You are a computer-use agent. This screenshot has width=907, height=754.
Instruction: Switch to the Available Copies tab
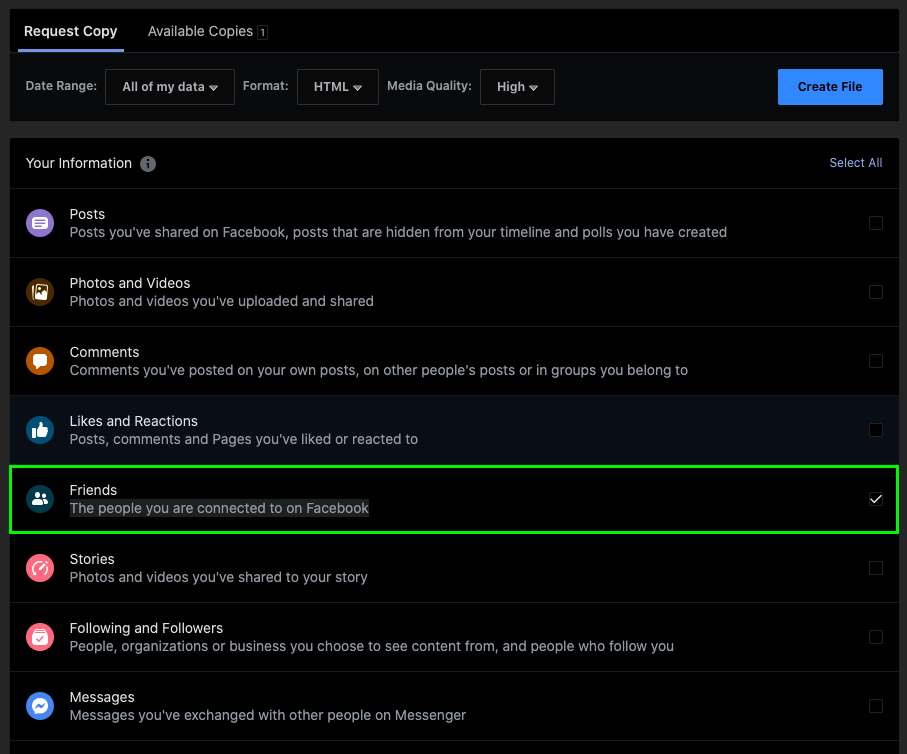click(207, 31)
